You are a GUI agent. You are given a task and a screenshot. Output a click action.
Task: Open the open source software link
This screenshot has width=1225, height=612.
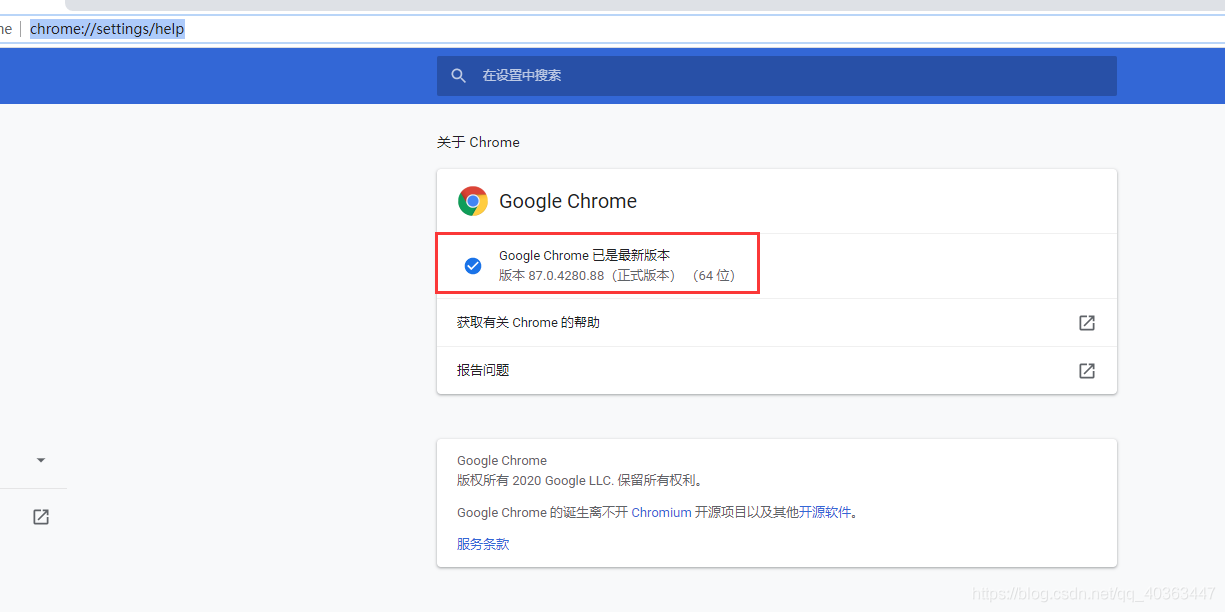pos(825,512)
